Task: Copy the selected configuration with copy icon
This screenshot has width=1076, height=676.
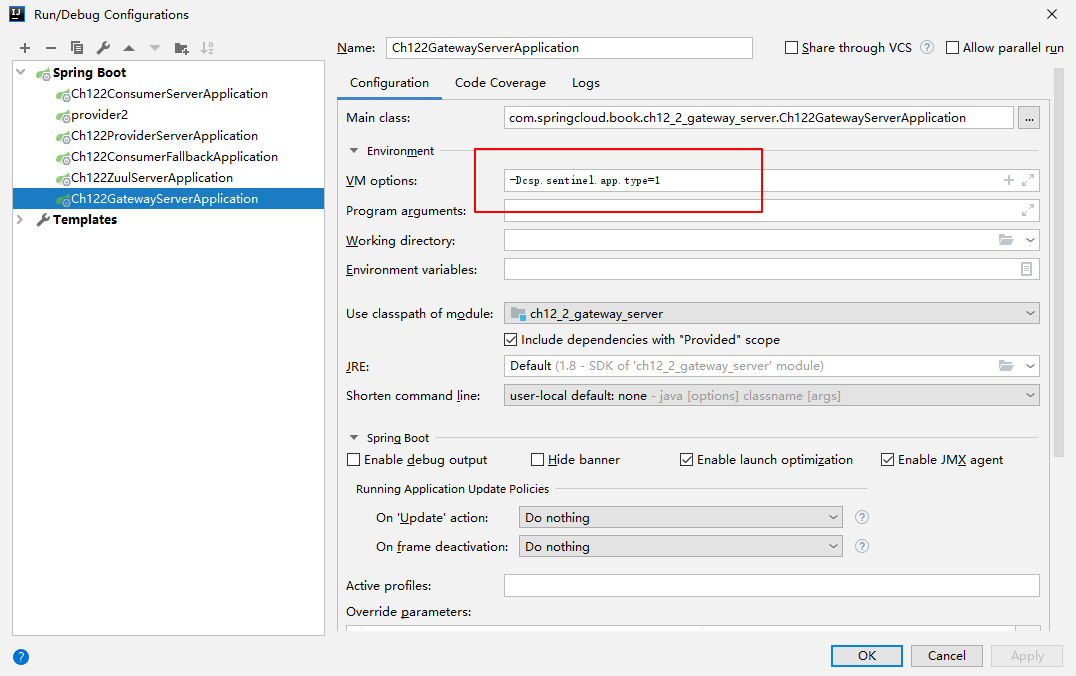Action: tap(77, 48)
